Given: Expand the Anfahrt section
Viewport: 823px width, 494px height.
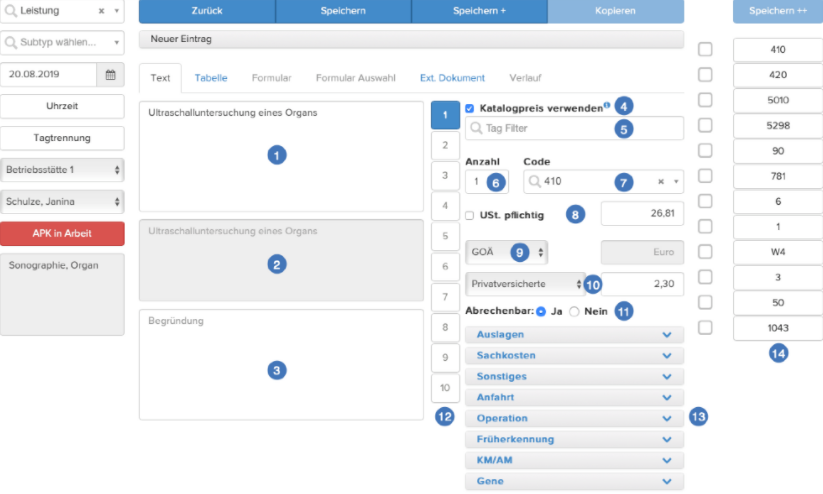Looking at the screenshot, I should [574, 397].
